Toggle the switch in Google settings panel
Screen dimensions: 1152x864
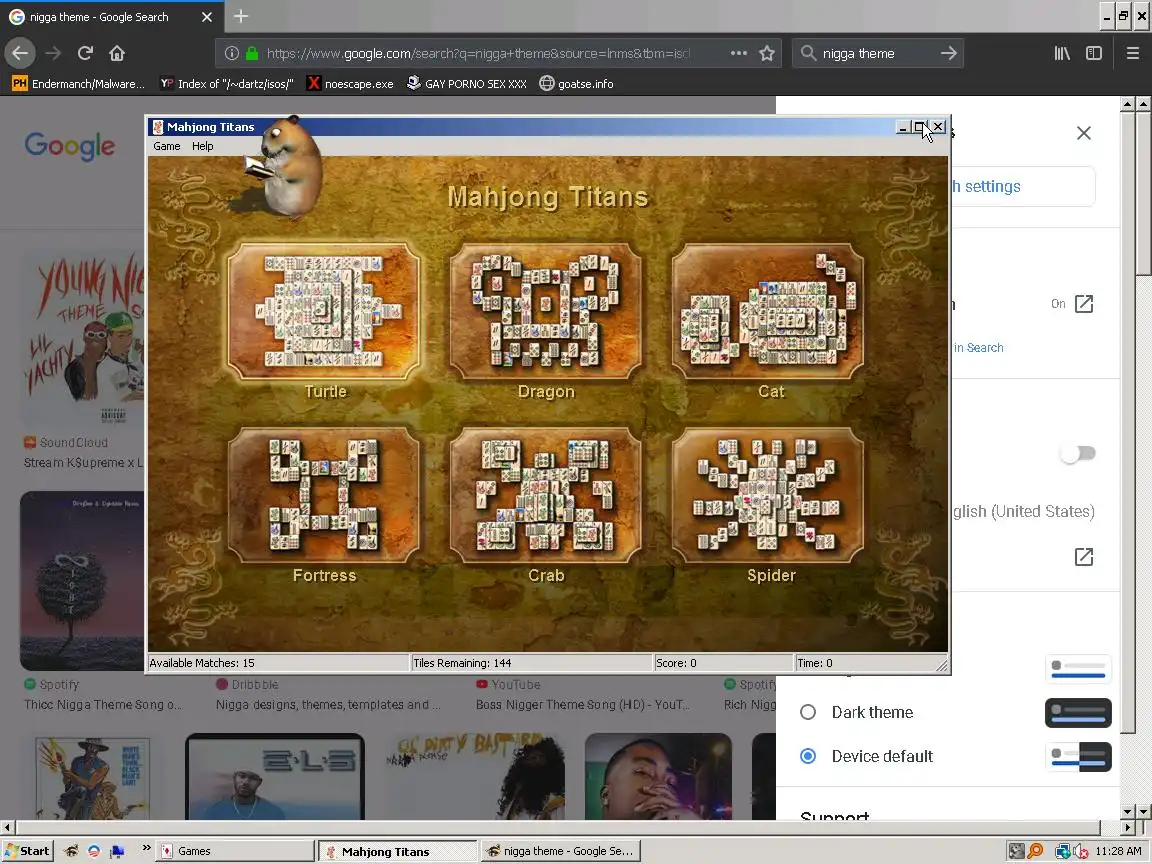(x=1078, y=453)
